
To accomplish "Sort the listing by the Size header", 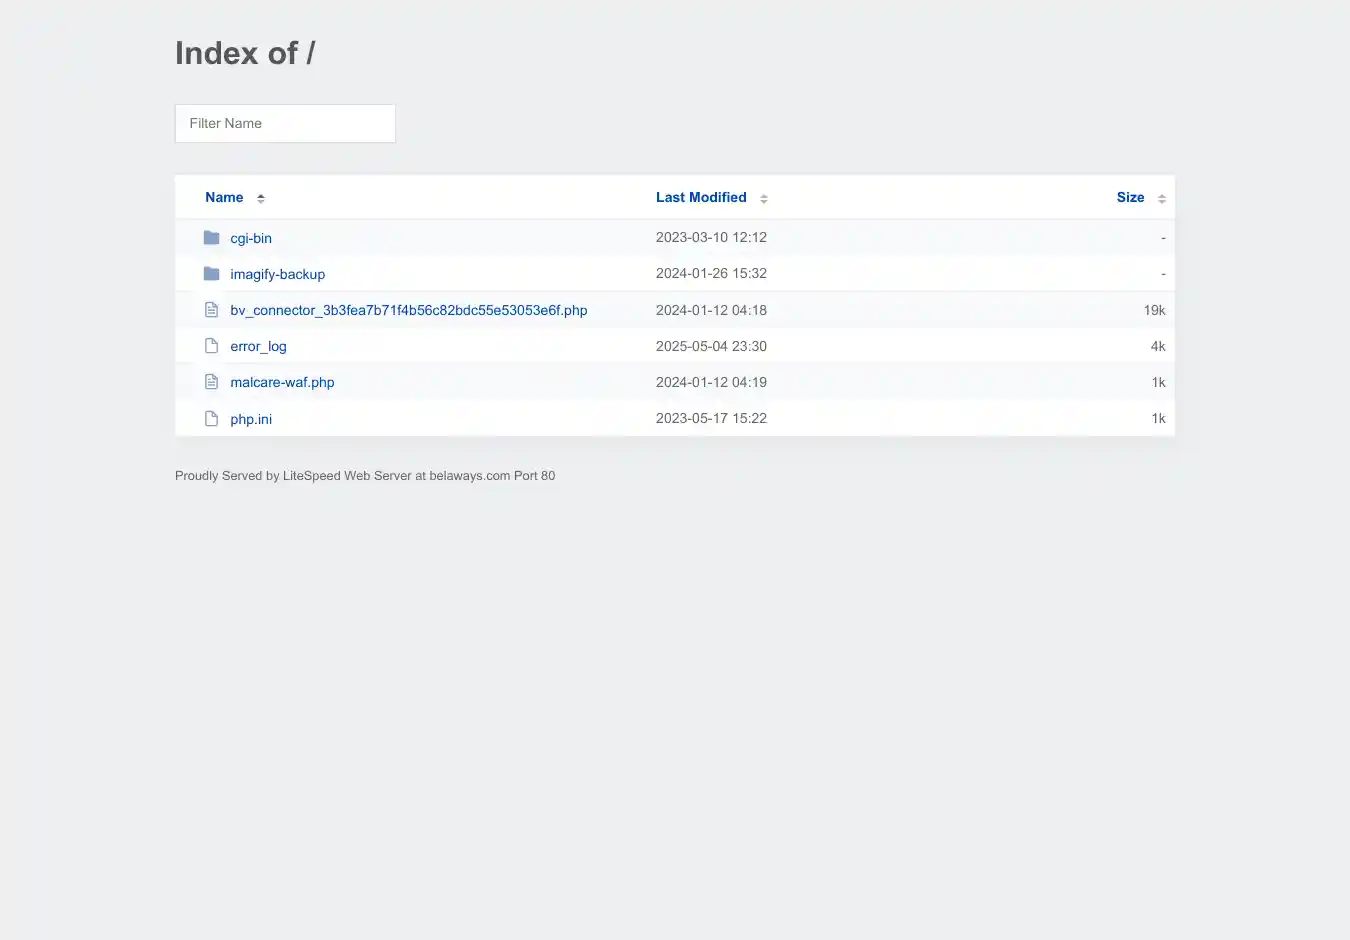I will [x=1130, y=198].
